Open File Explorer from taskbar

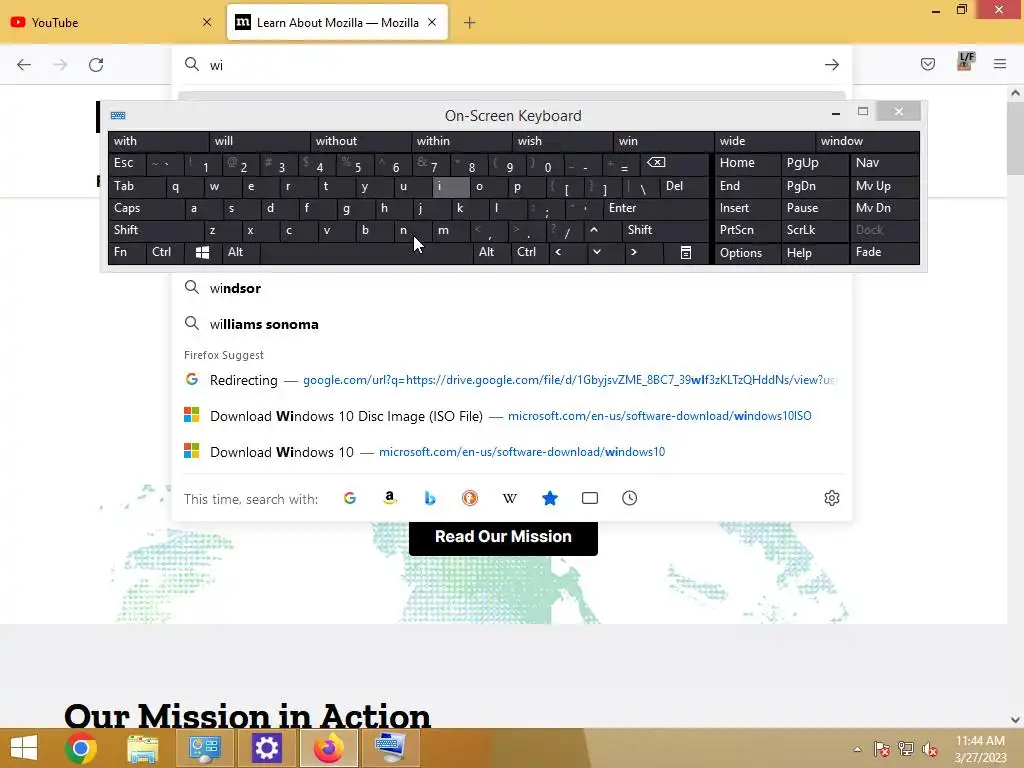pos(143,749)
